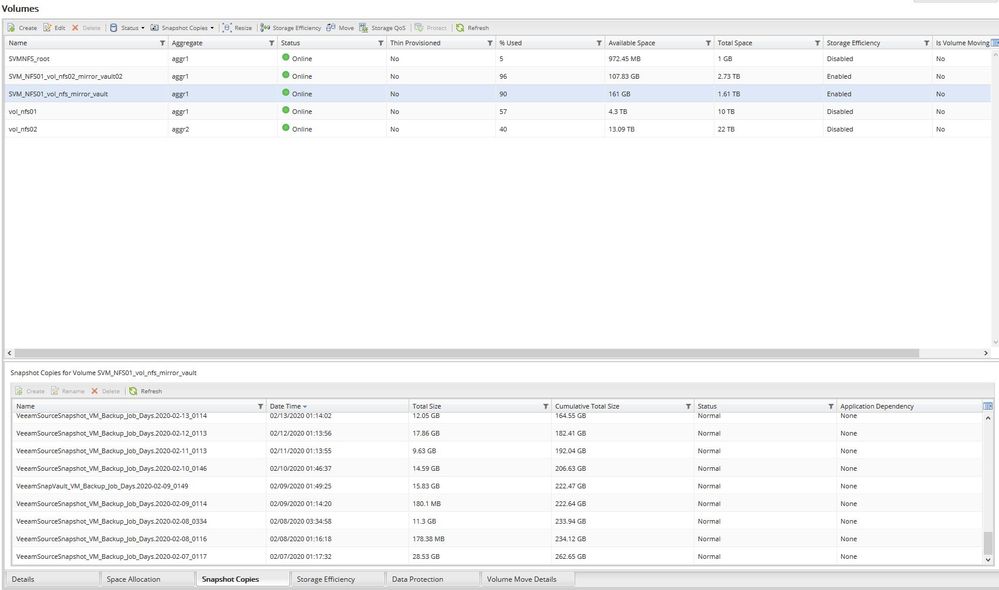Click Create in the snapshot copies toolbar

[30, 391]
